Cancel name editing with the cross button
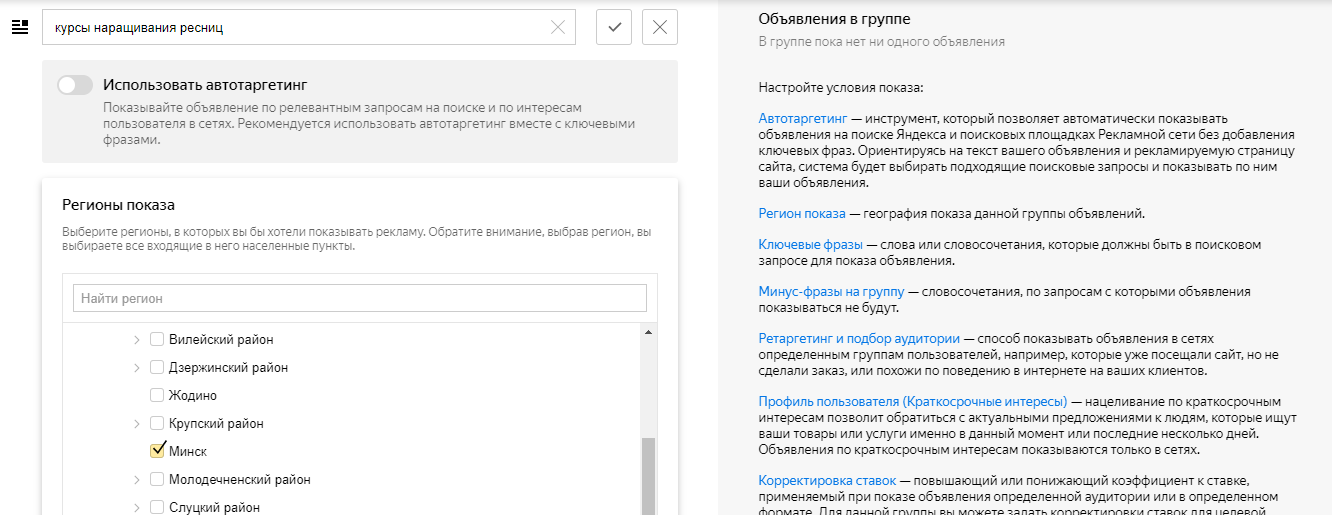 coord(660,27)
